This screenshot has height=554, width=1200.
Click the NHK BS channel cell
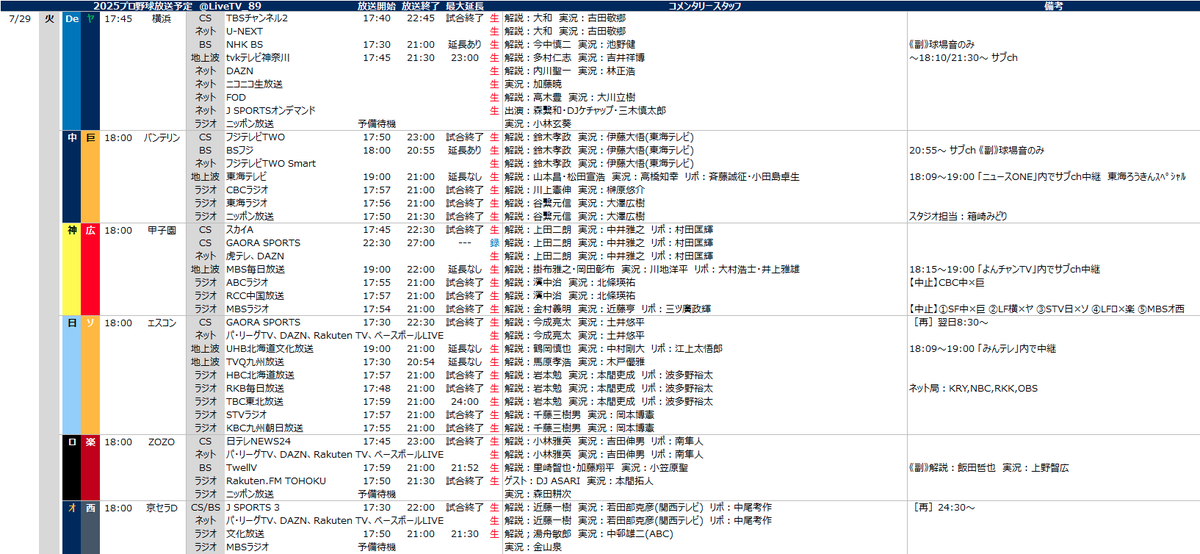243,45
